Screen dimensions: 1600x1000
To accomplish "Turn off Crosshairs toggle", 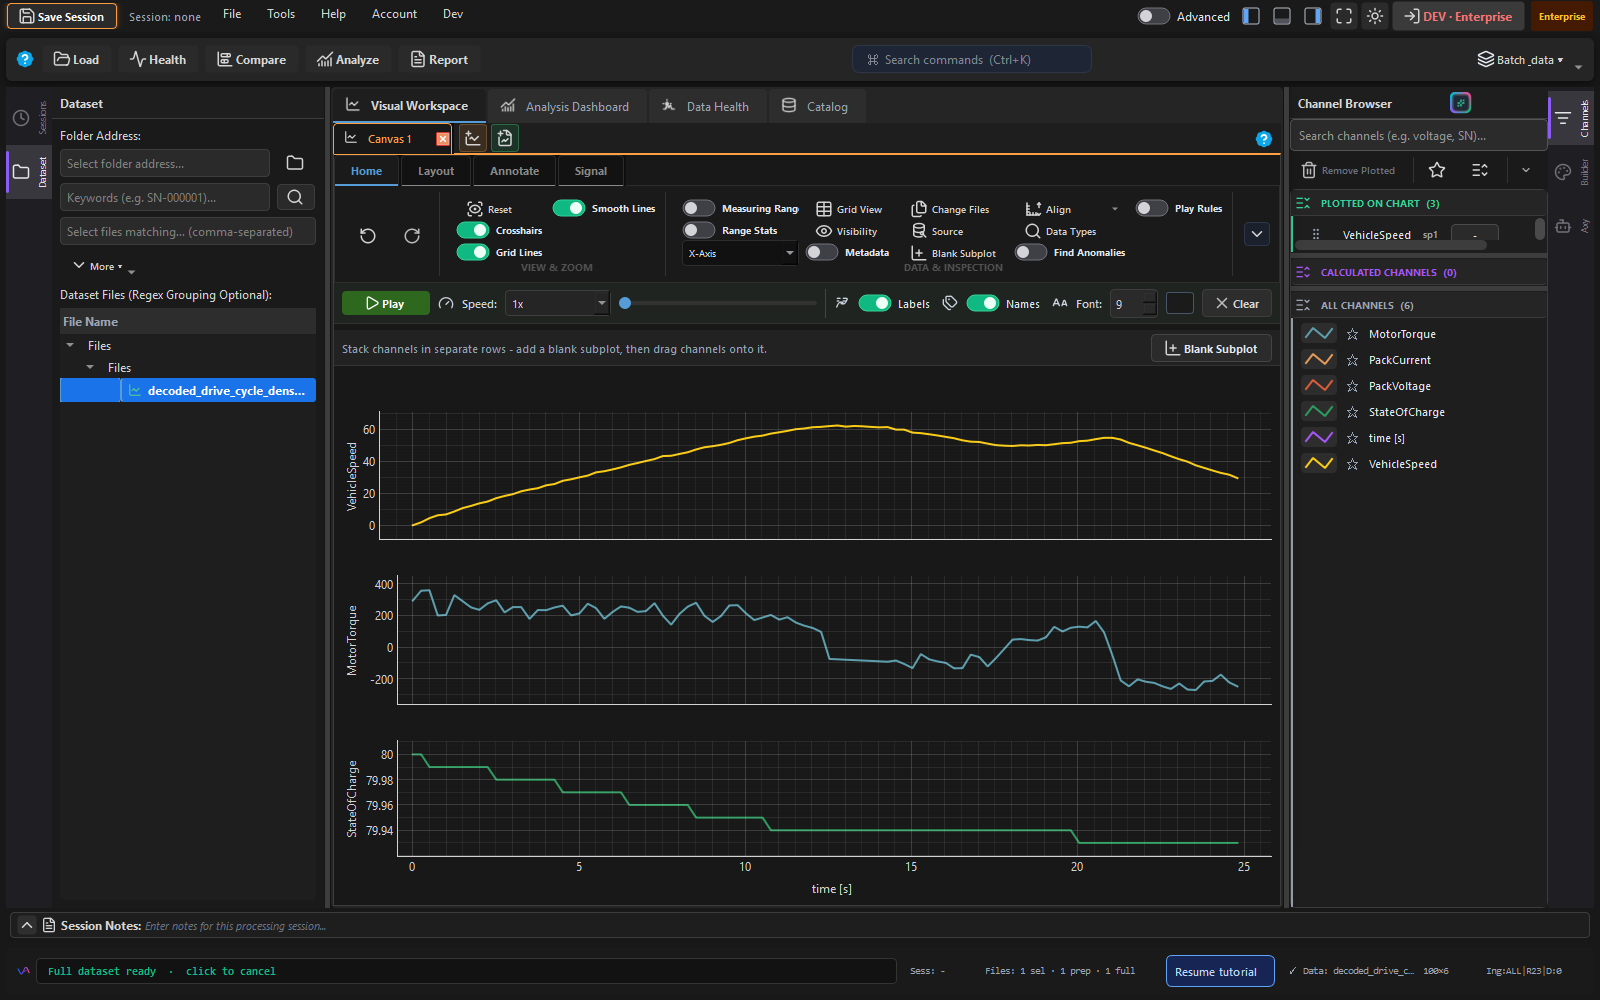I will click(473, 230).
